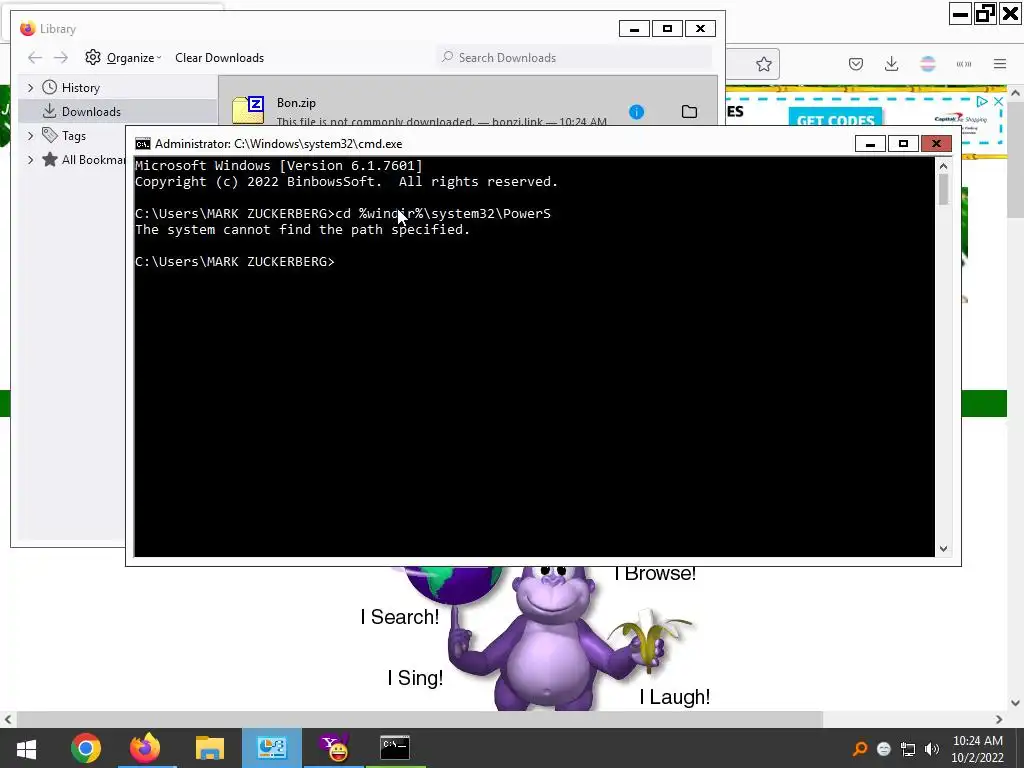Open the network tray icon
This screenshot has height=768, width=1024.
[908, 749]
